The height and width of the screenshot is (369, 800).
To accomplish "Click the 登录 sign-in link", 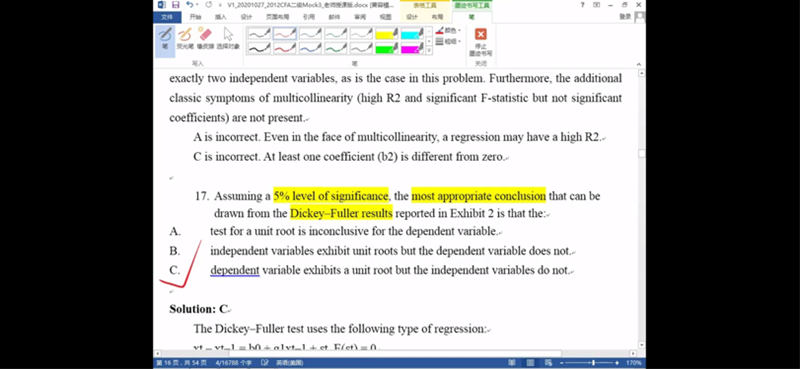I will point(625,17).
